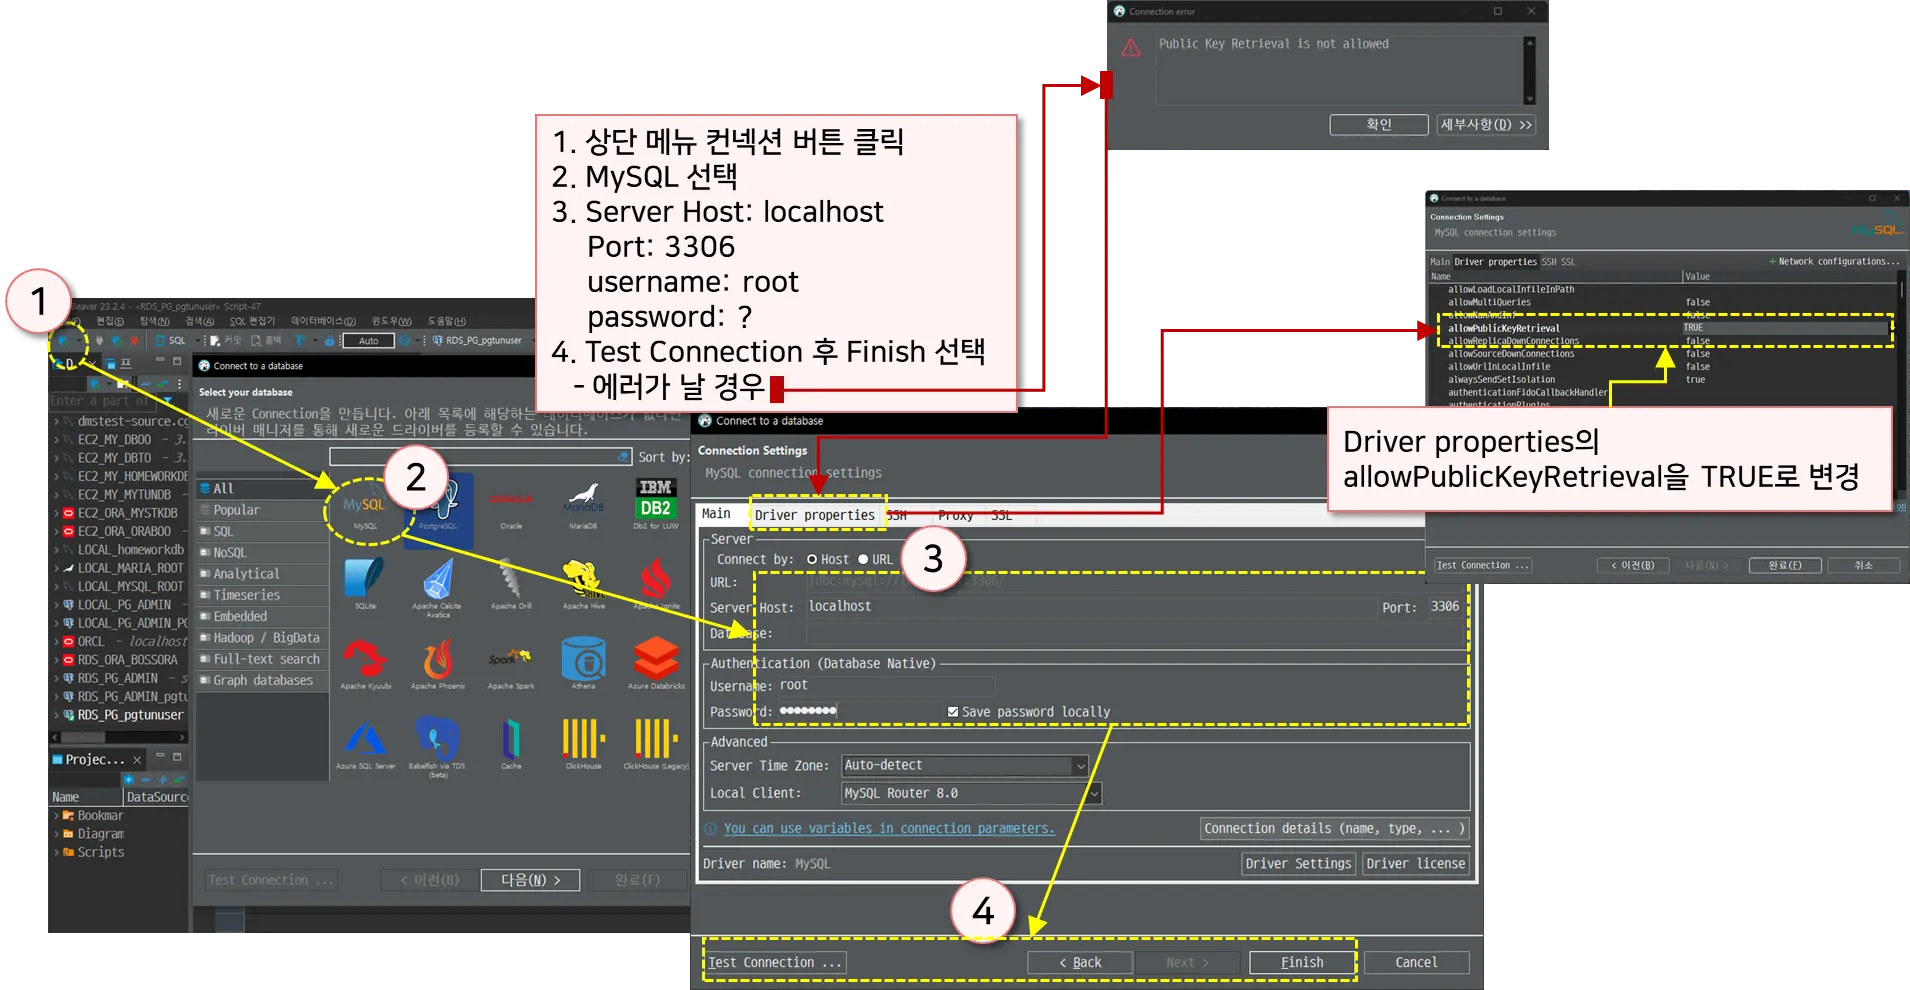Click the Finish button
Viewport: 1910px width, 990px height.
tap(1302, 963)
